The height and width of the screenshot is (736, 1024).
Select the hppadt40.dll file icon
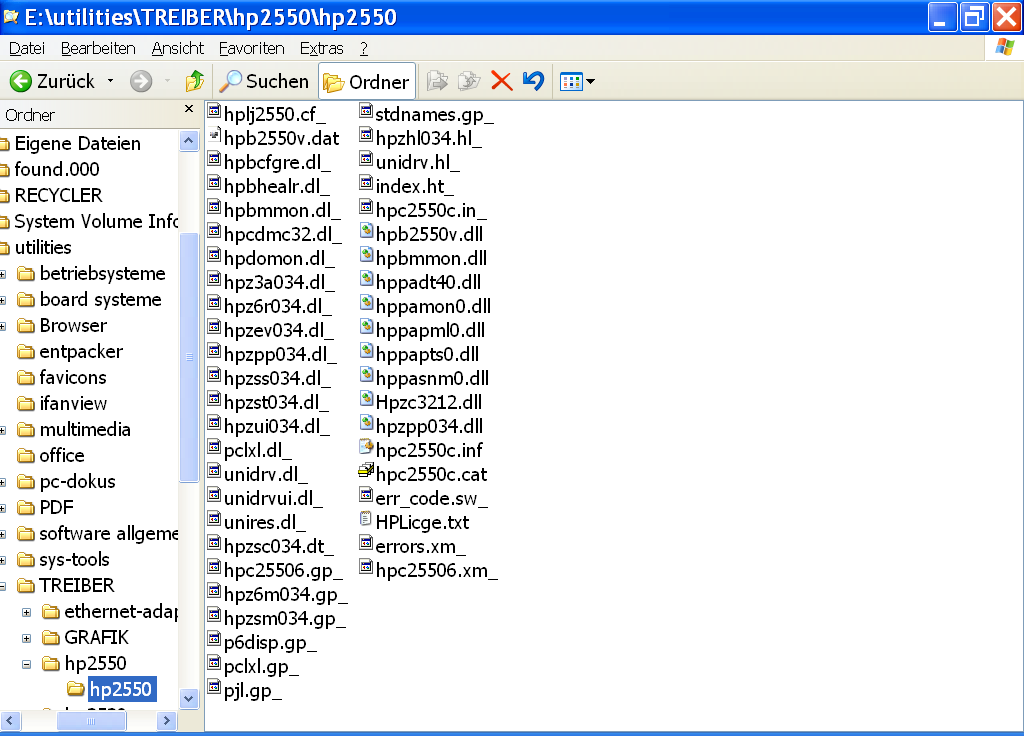[366, 280]
